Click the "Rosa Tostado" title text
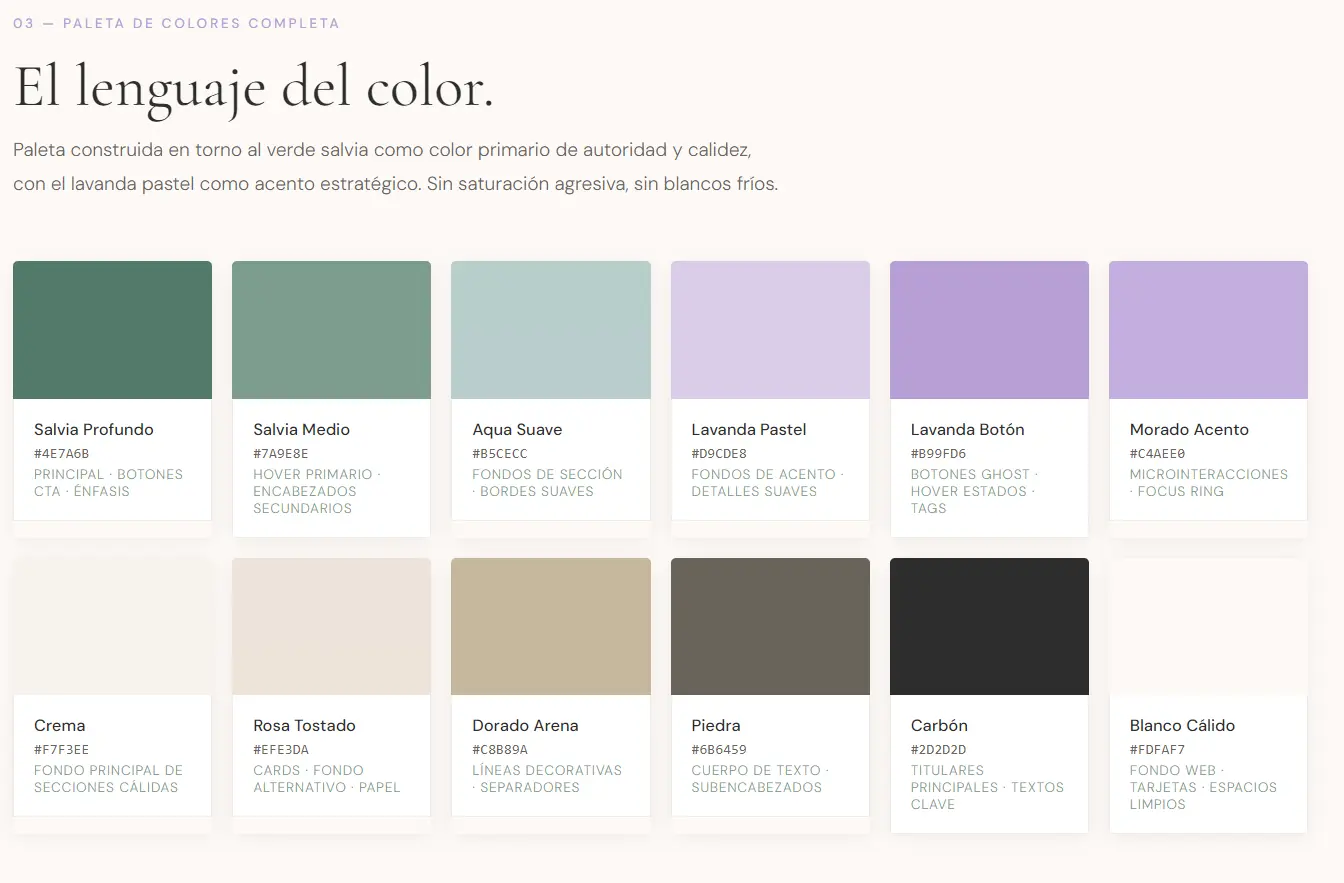 [x=304, y=726]
